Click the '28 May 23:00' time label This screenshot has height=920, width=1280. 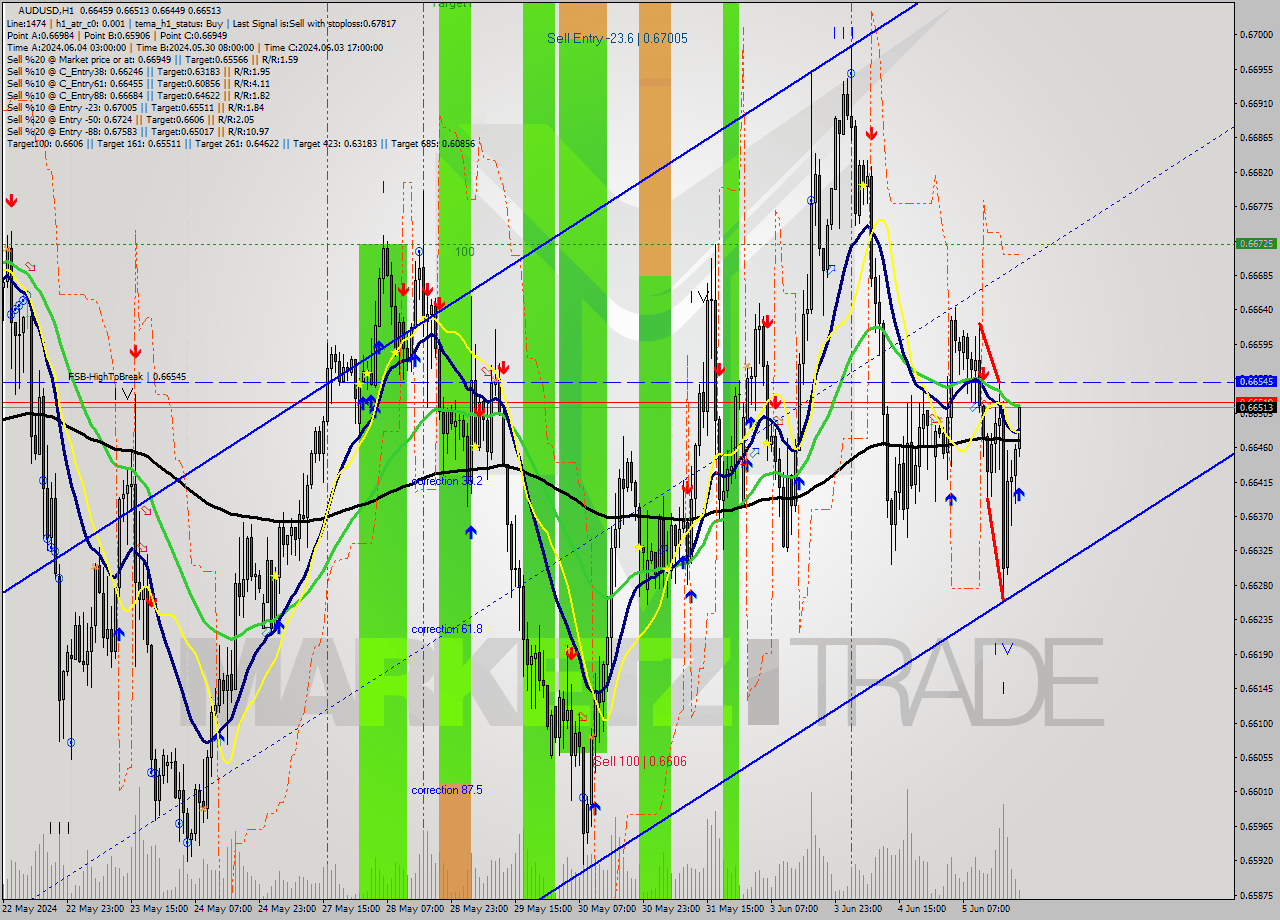pyautogui.click(x=481, y=909)
